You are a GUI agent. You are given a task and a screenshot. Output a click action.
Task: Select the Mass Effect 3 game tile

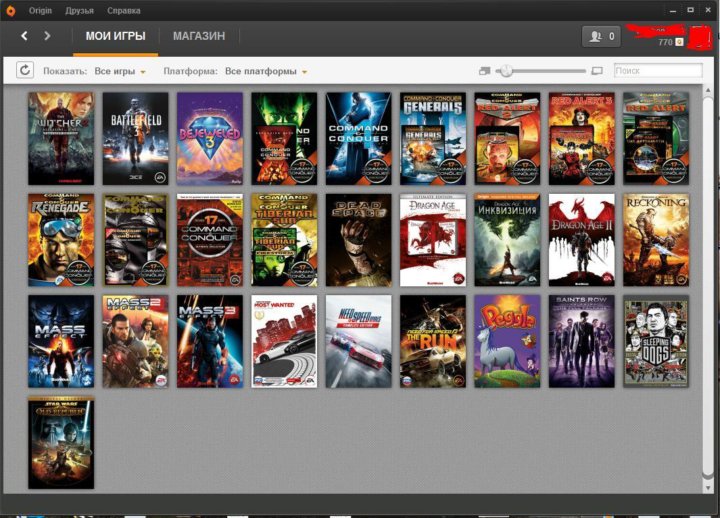point(210,342)
